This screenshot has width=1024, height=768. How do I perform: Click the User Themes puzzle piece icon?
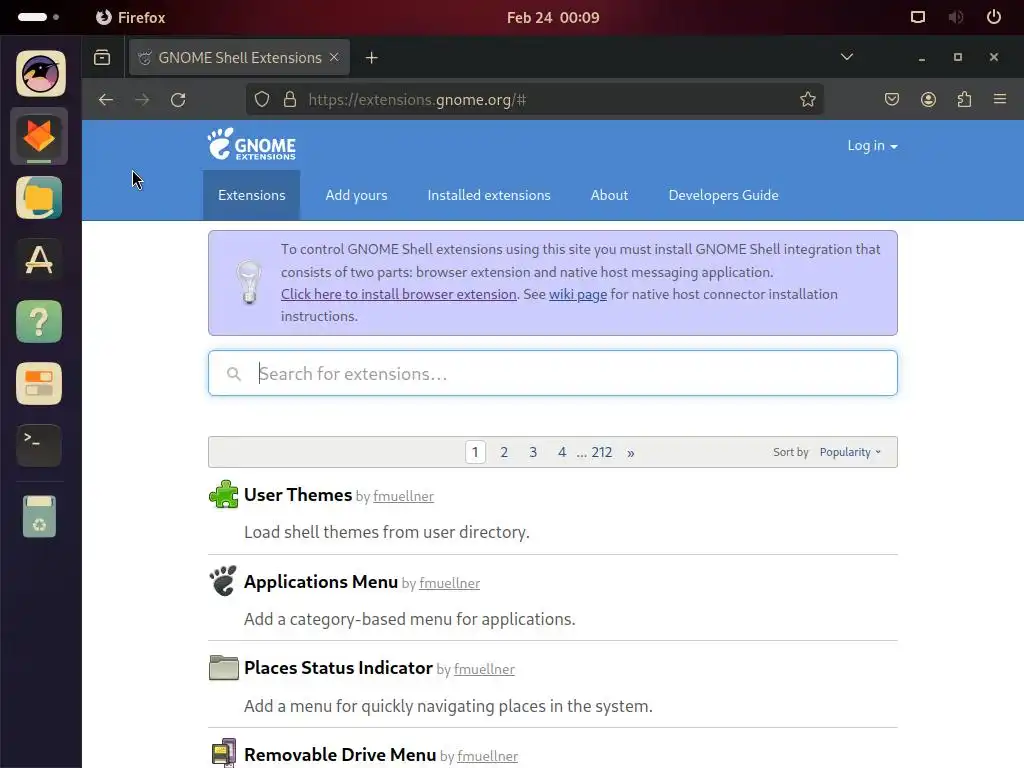click(x=223, y=494)
